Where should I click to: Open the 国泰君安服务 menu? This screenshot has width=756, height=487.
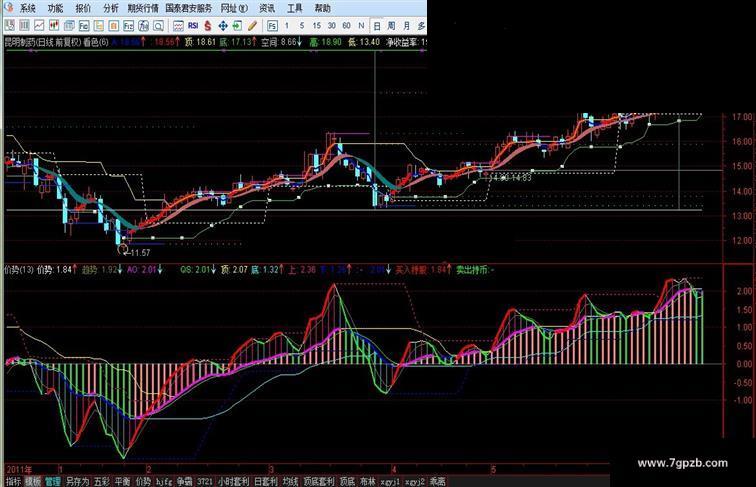pos(189,8)
